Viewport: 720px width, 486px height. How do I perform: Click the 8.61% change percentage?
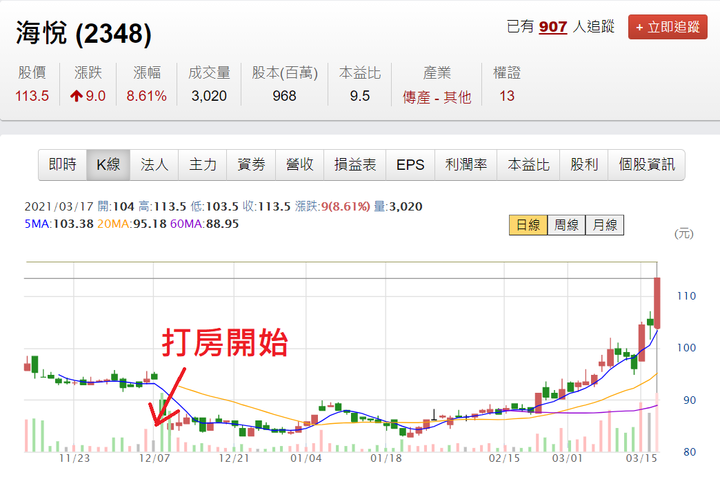(x=146, y=96)
